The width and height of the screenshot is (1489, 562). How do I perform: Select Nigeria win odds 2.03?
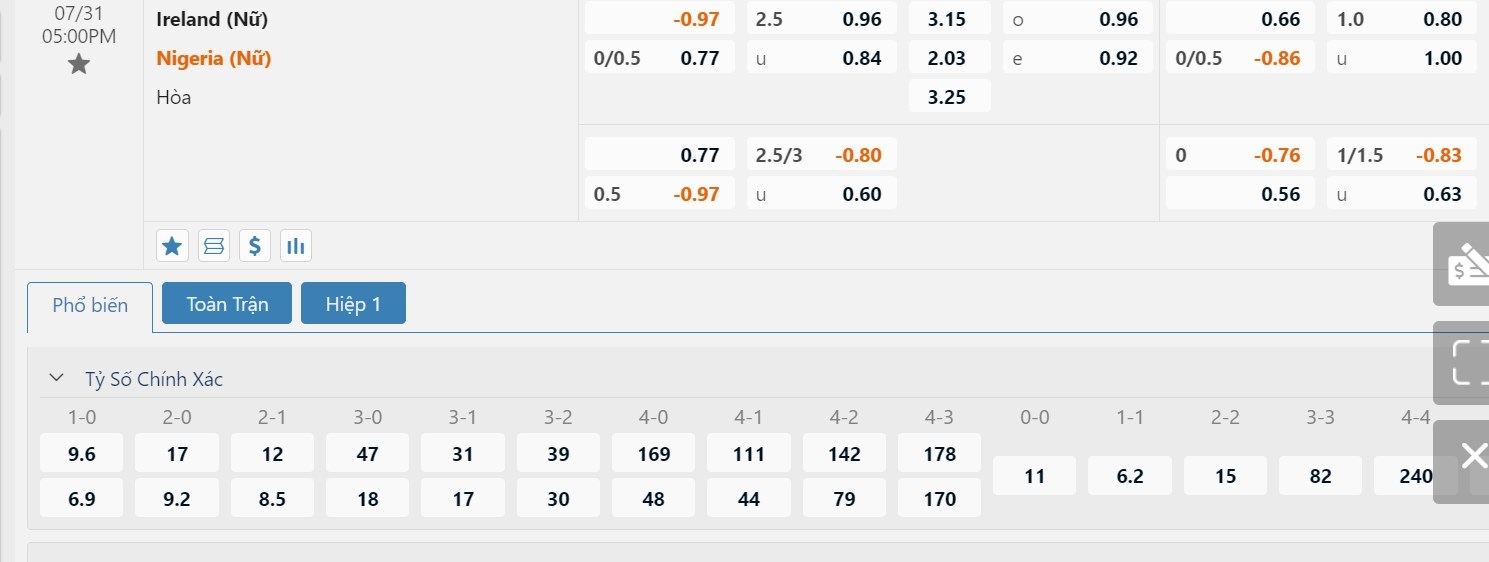(948, 58)
